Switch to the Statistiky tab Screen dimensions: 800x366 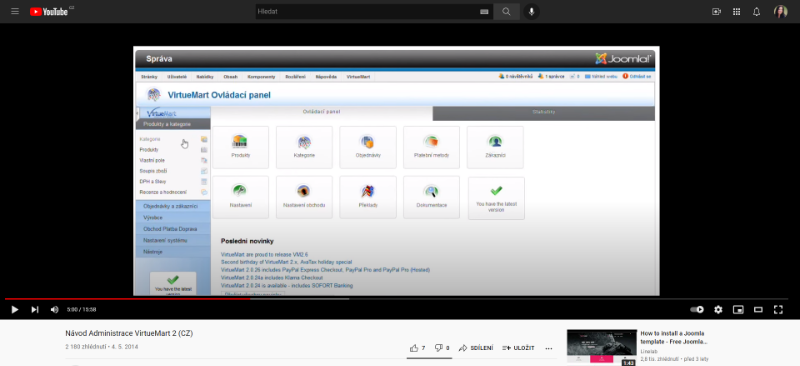click(543, 113)
